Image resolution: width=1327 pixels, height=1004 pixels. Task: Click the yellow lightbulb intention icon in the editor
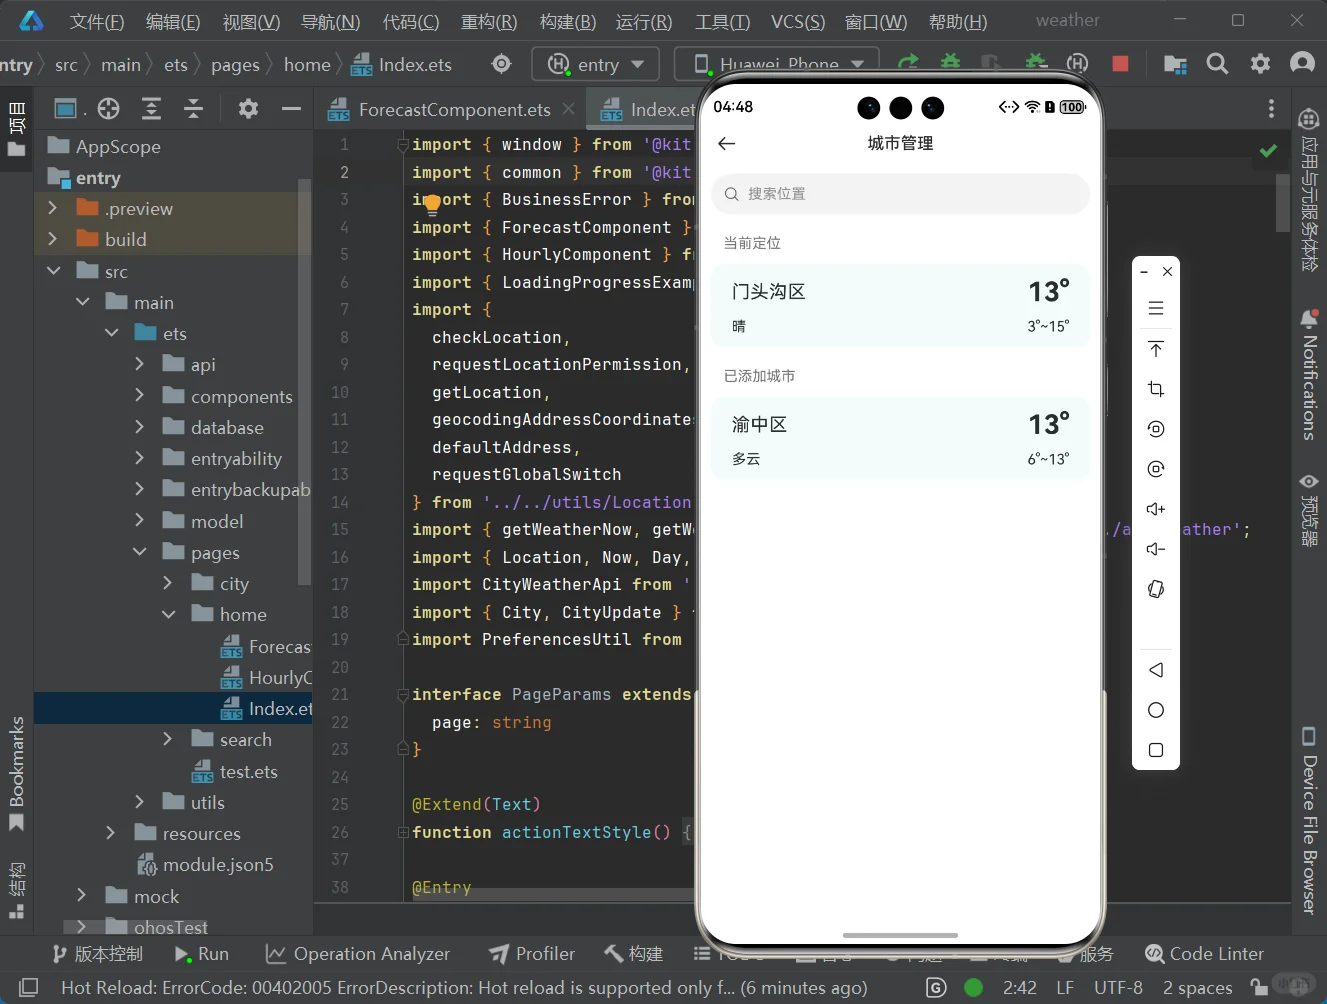pyautogui.click(x=432, y=205)
